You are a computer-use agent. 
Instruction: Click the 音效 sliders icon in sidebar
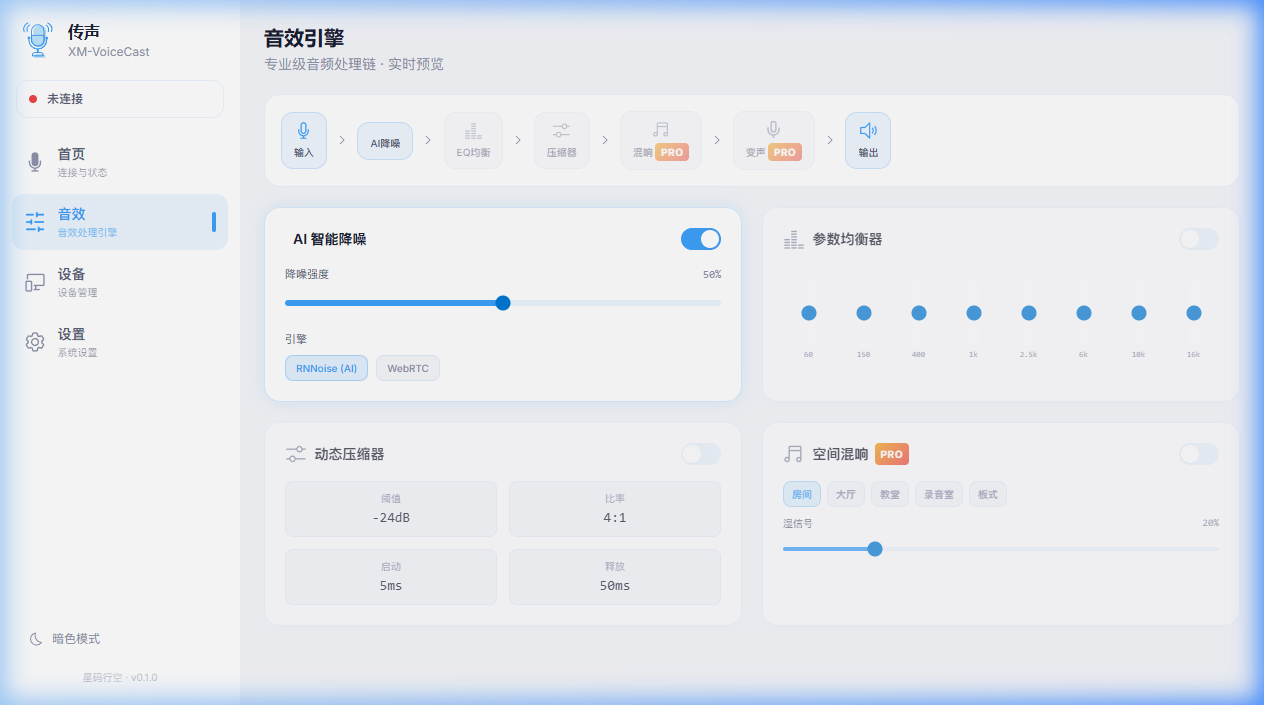coord(35,222)
